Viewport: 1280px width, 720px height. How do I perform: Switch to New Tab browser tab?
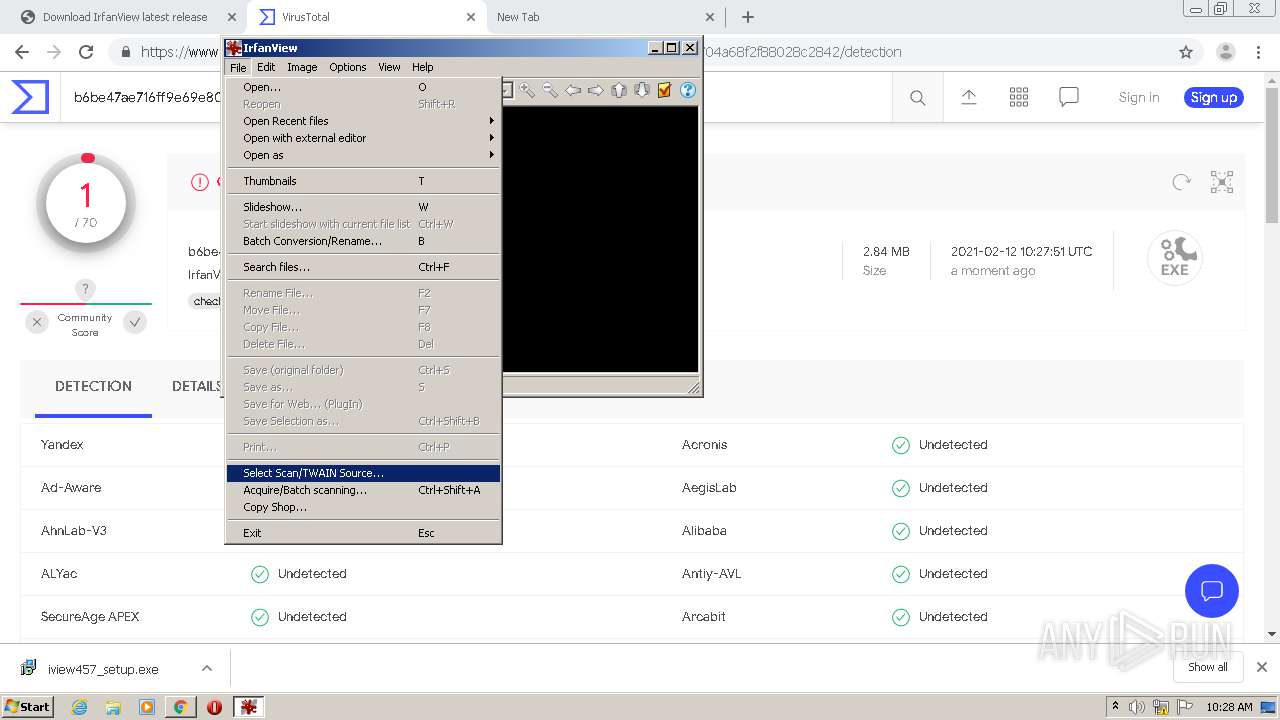point(606,17)
